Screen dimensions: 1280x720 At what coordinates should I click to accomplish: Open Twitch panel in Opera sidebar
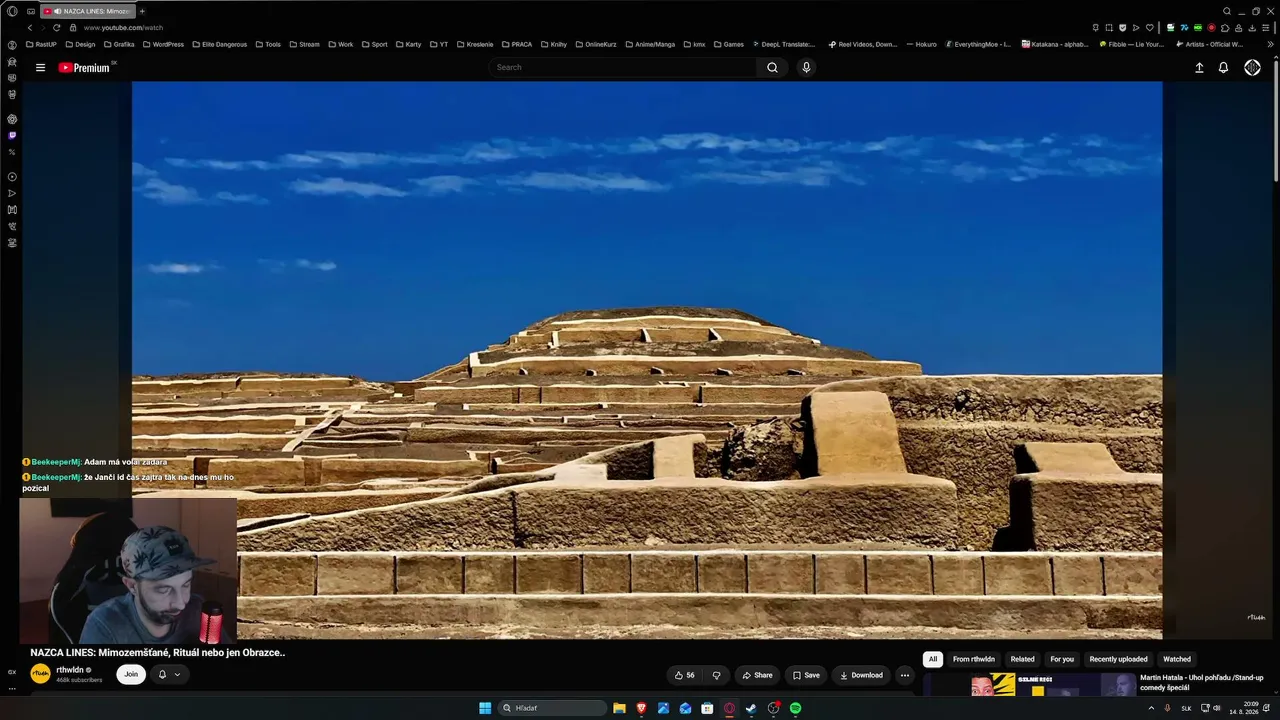[x=12, y=135]
